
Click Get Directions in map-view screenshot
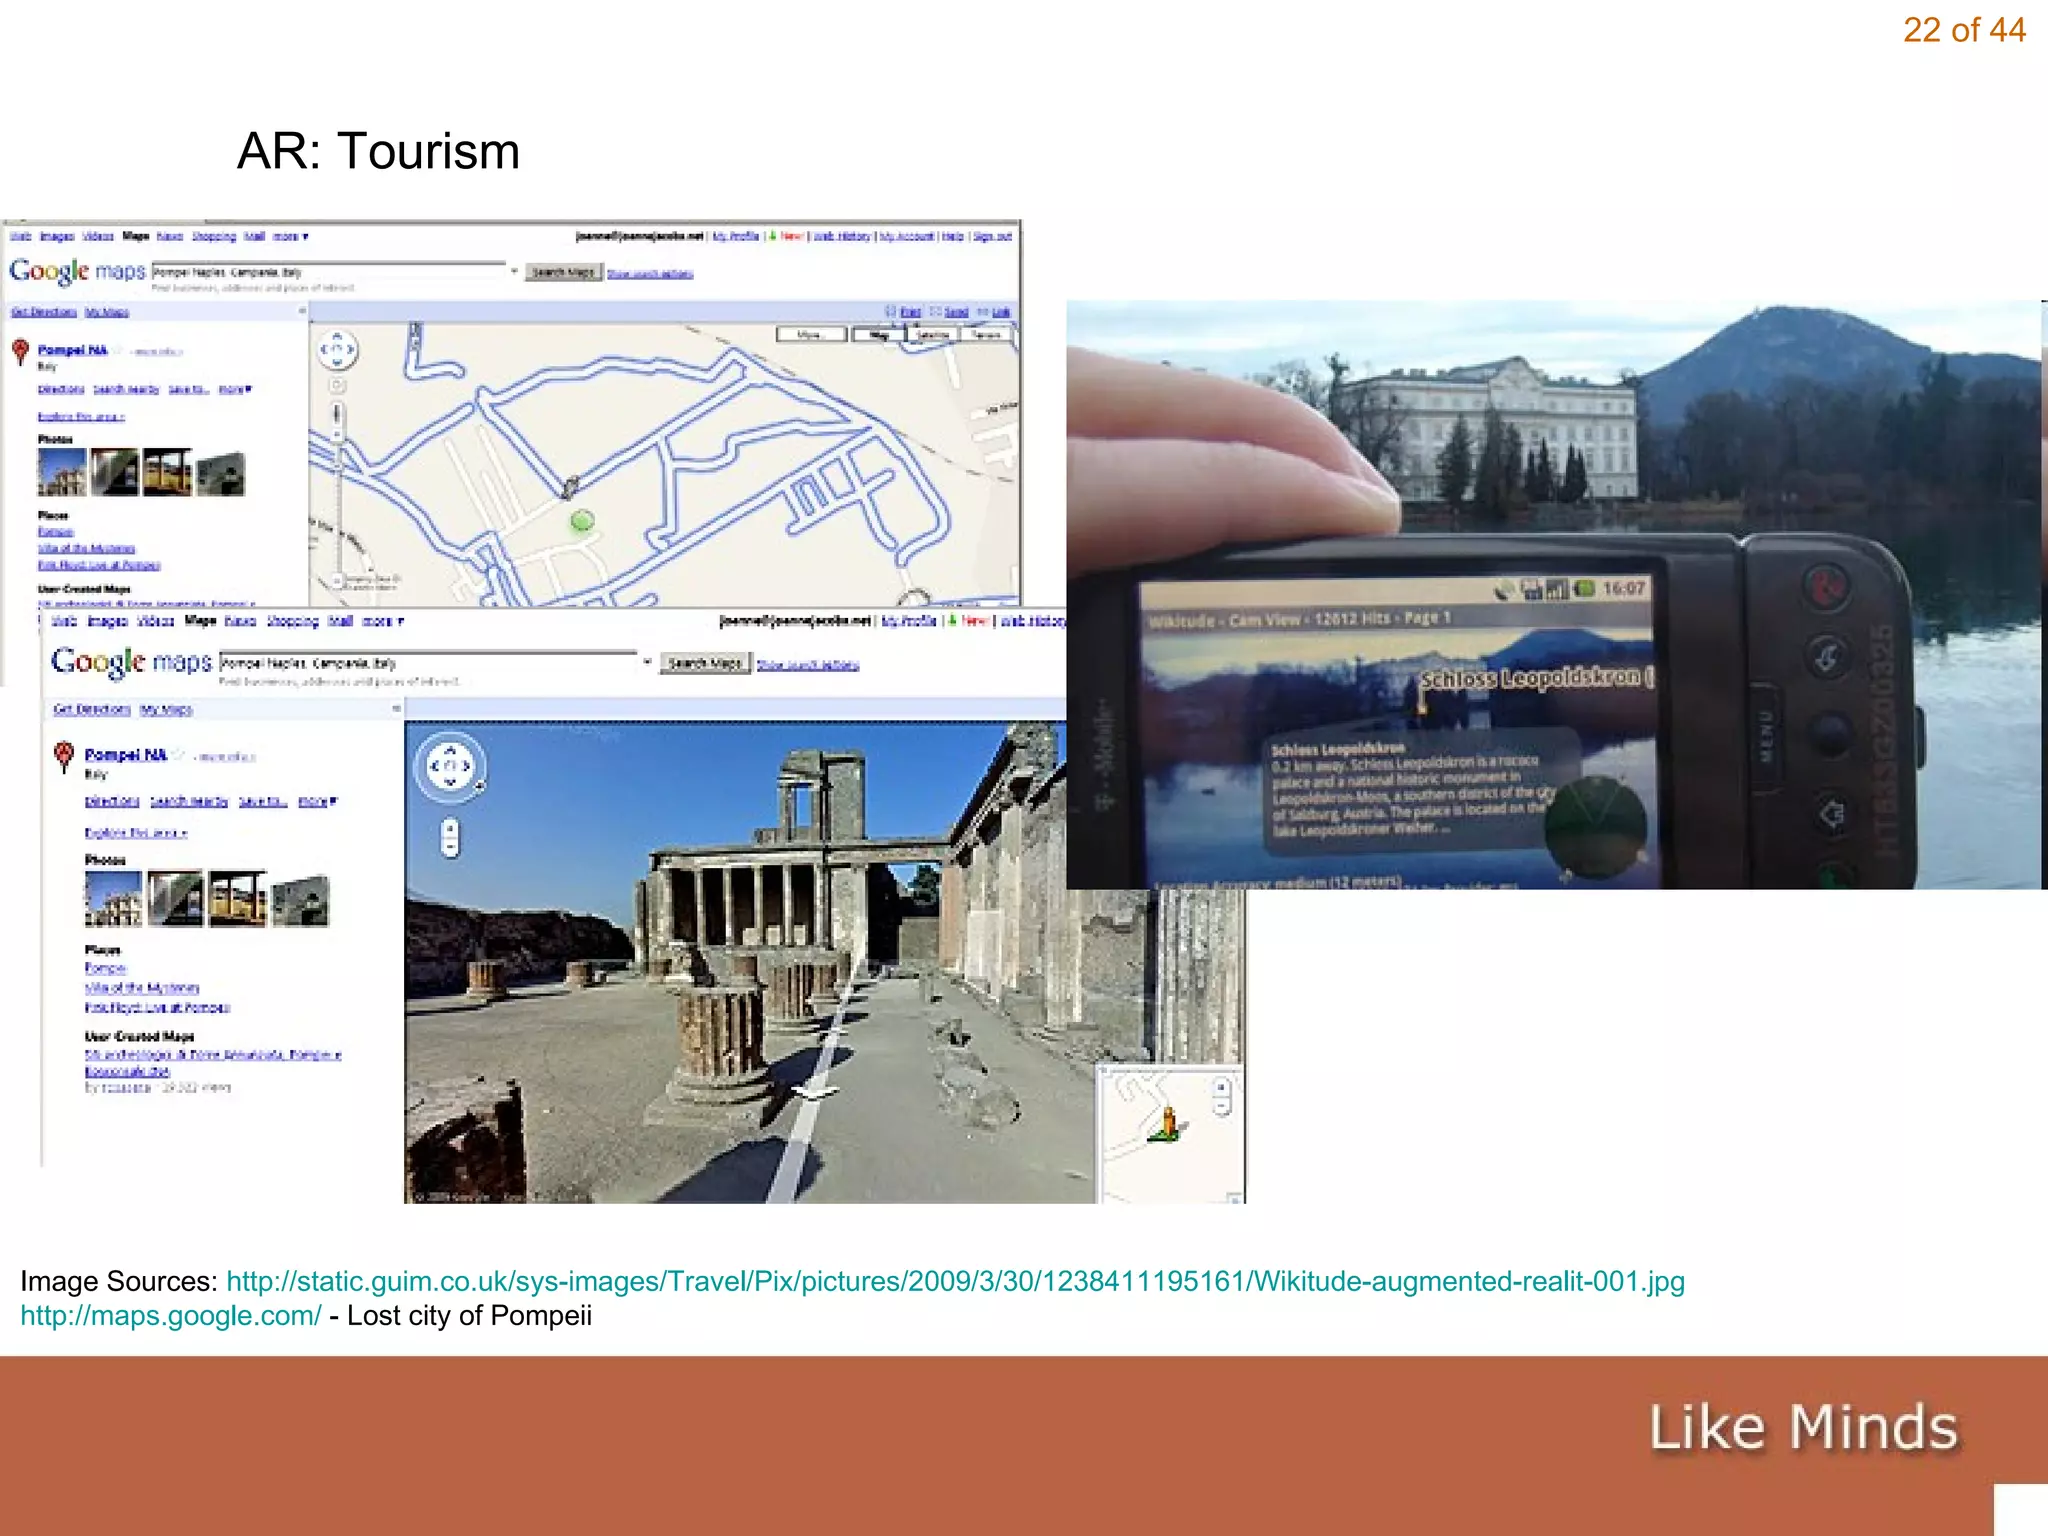click(x=44, y=312)
